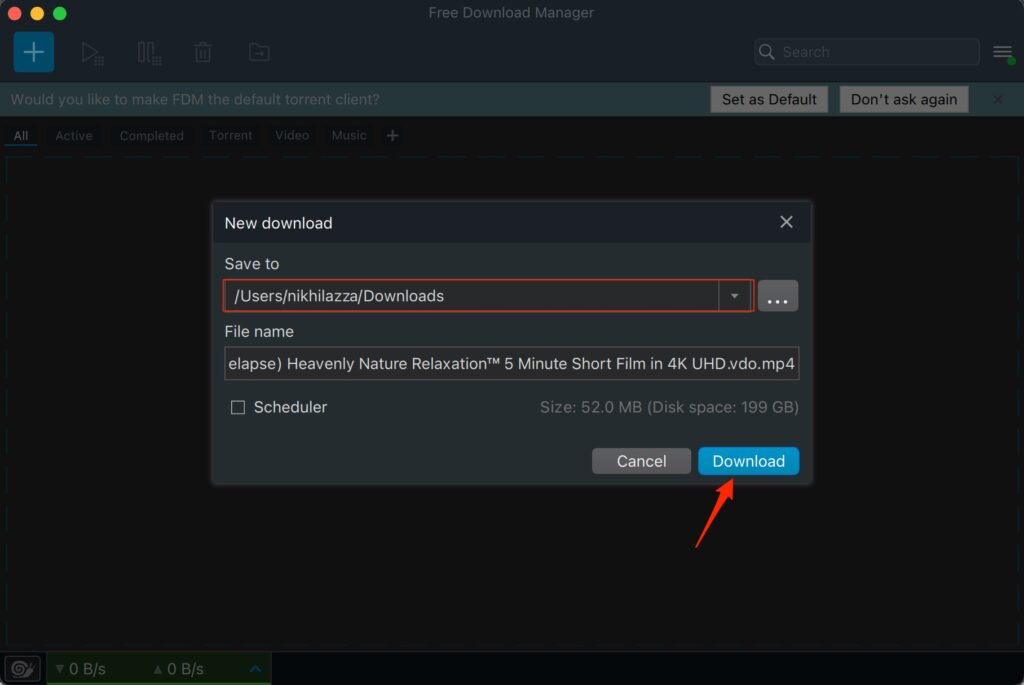Open the Torrent filter tab

tap(230, 135)
